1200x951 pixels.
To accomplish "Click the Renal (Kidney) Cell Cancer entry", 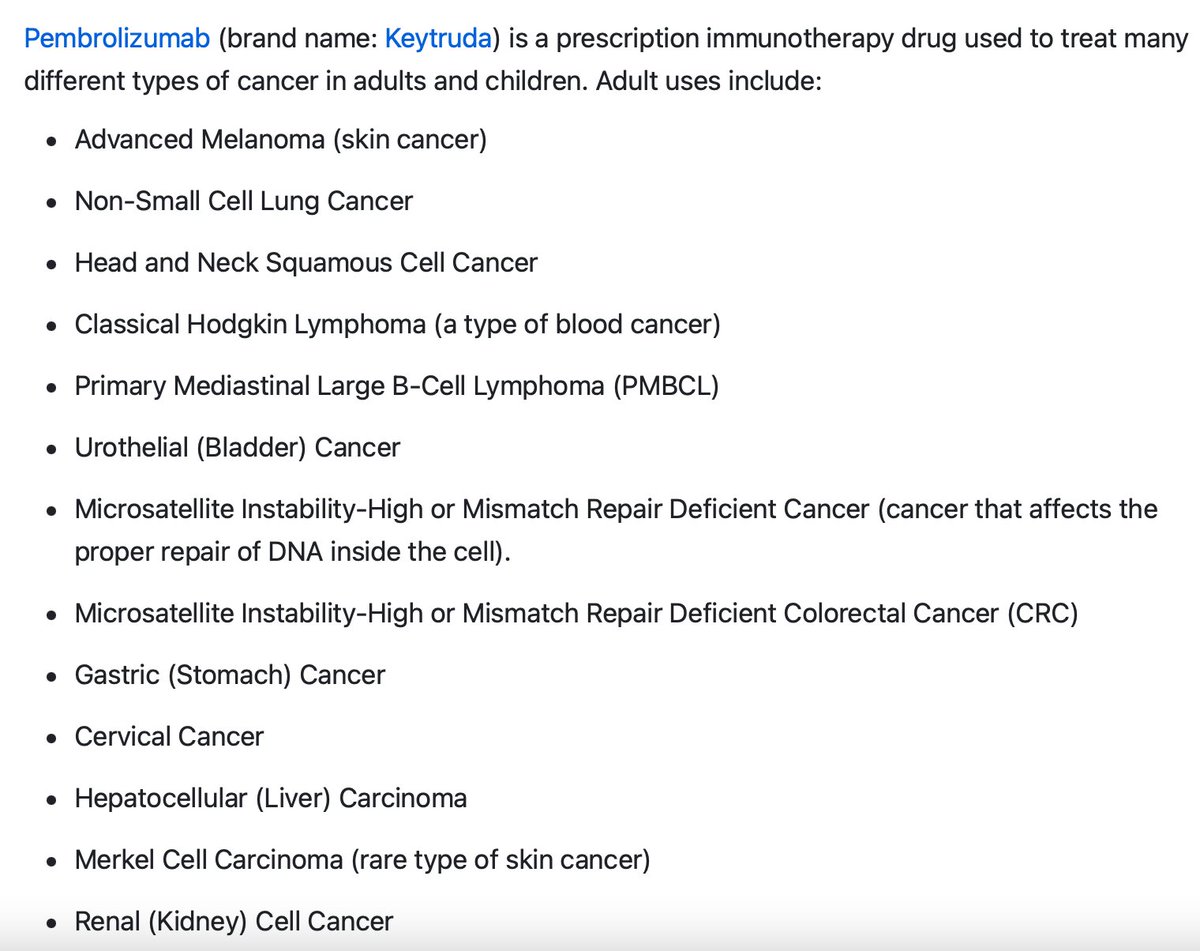I will coord(234,921).
